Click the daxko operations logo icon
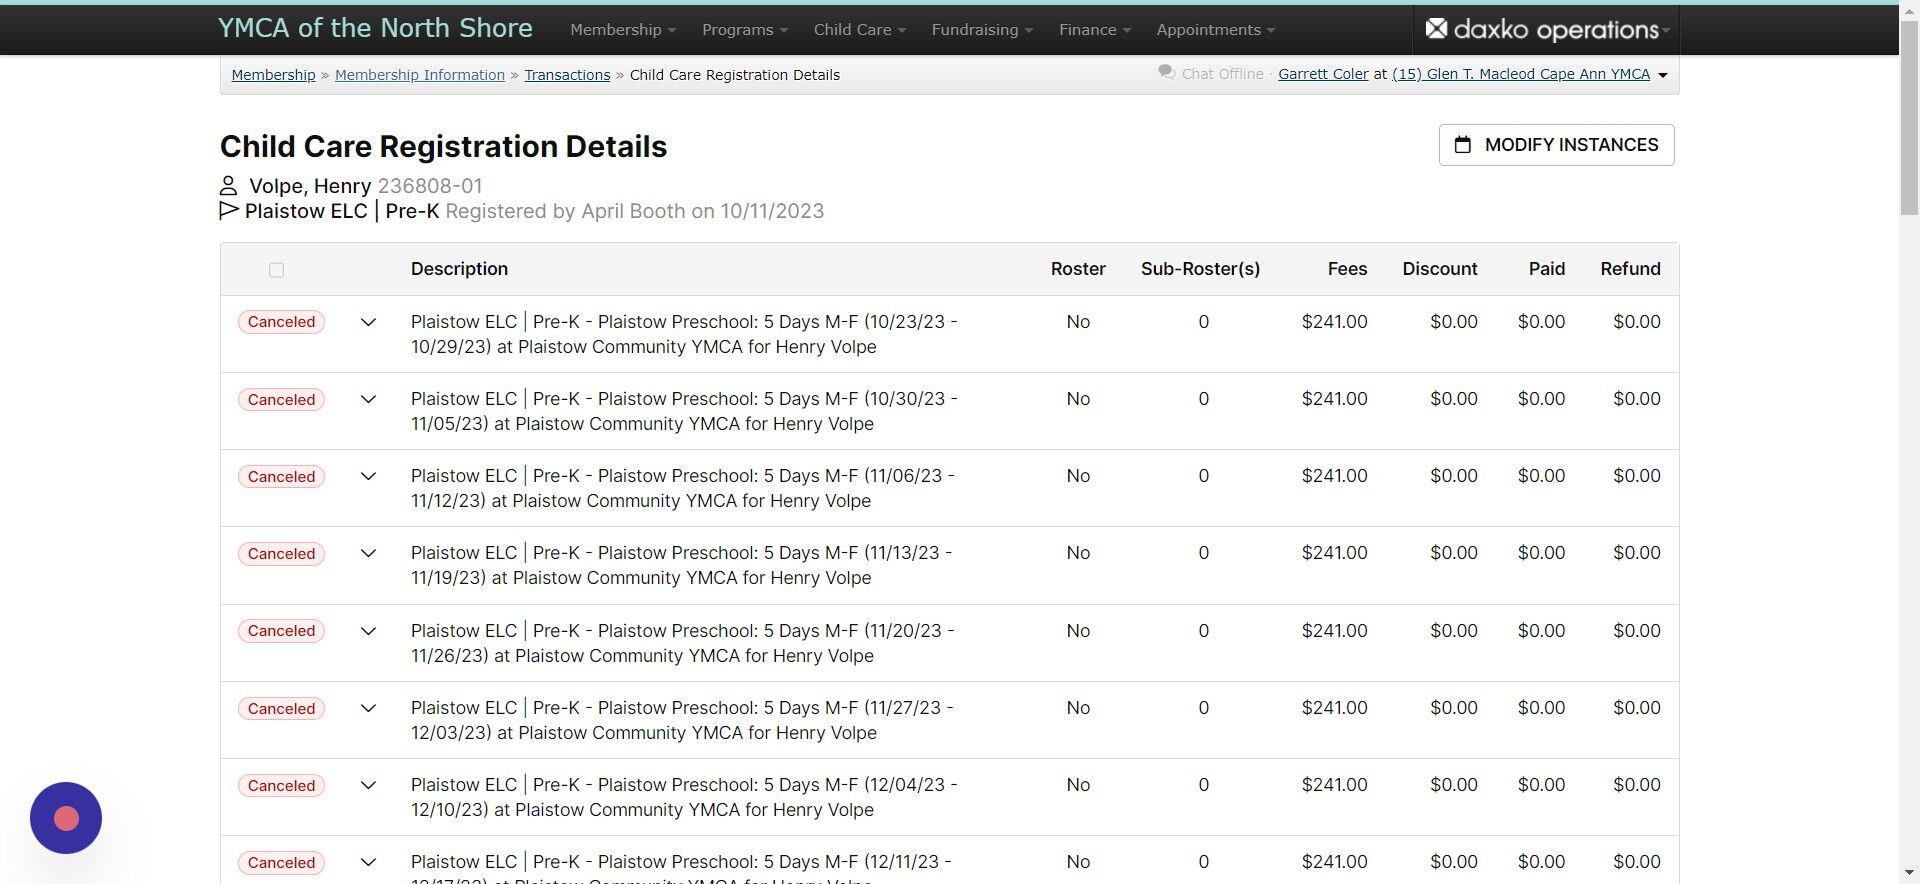The height and width of the screenshot is (884, 1920). (x=1436, y=29)
